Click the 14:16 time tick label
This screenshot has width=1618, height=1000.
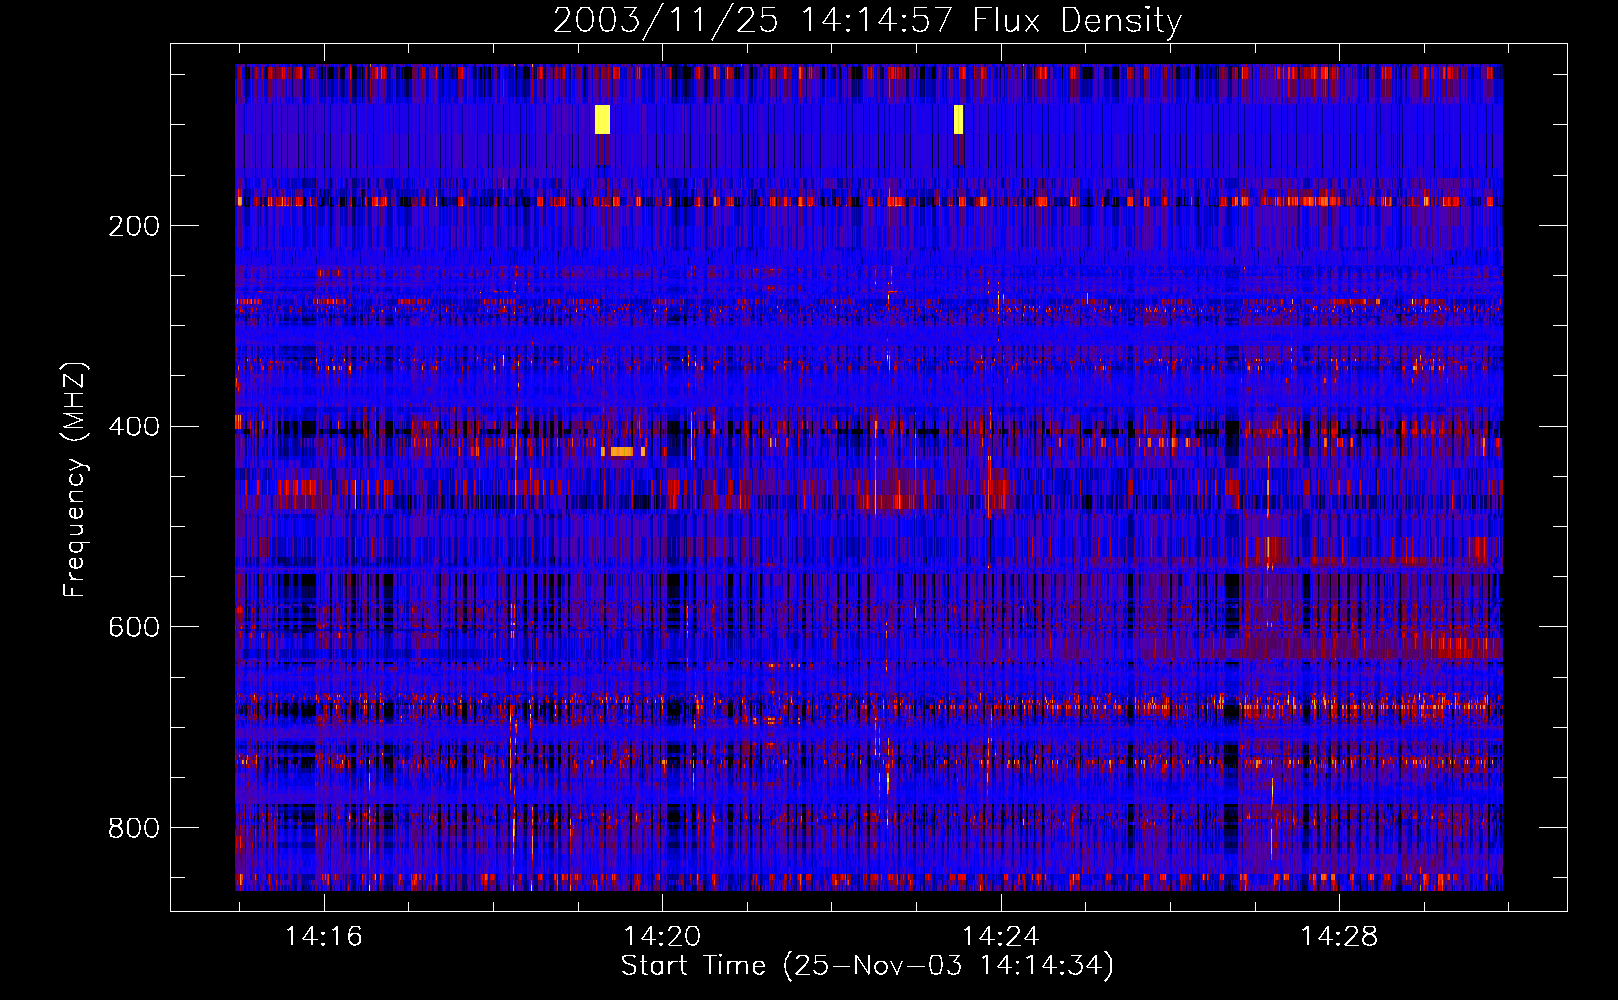[x=324, y=937]
